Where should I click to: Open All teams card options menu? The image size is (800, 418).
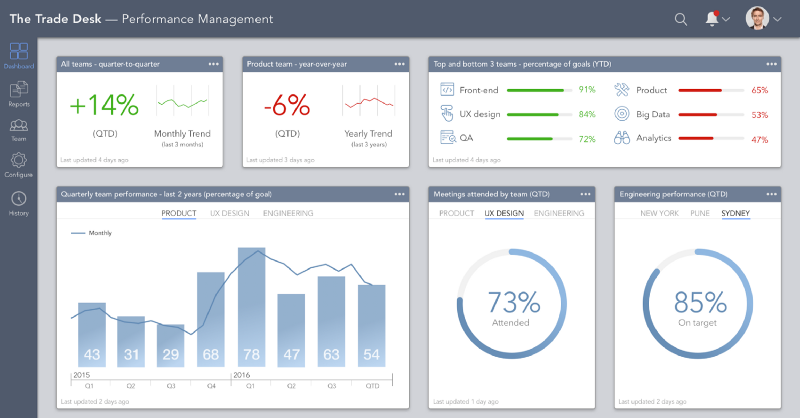(213, 64)
